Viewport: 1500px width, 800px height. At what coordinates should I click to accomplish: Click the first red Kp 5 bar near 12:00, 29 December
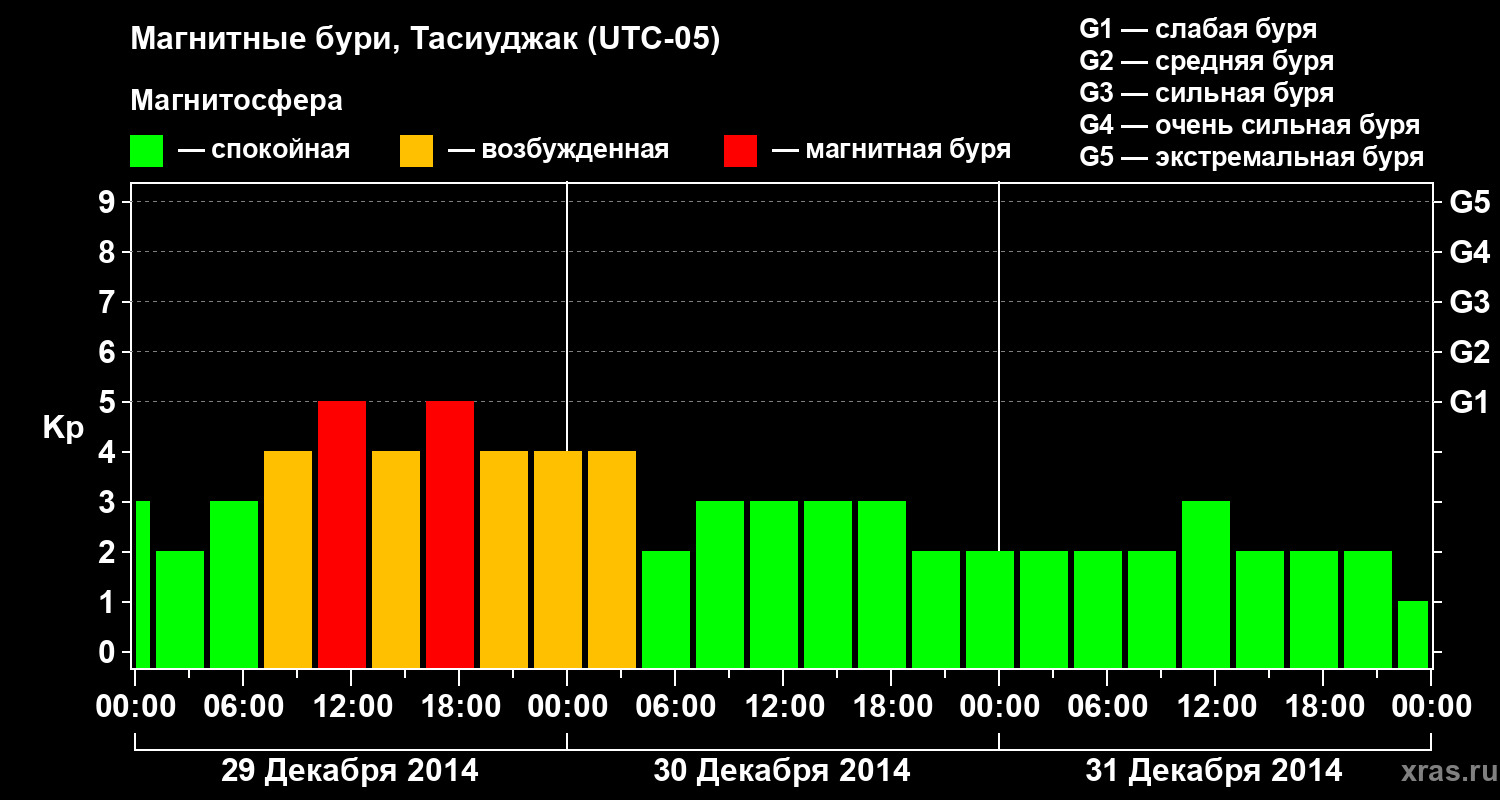(x=342, y=534)
